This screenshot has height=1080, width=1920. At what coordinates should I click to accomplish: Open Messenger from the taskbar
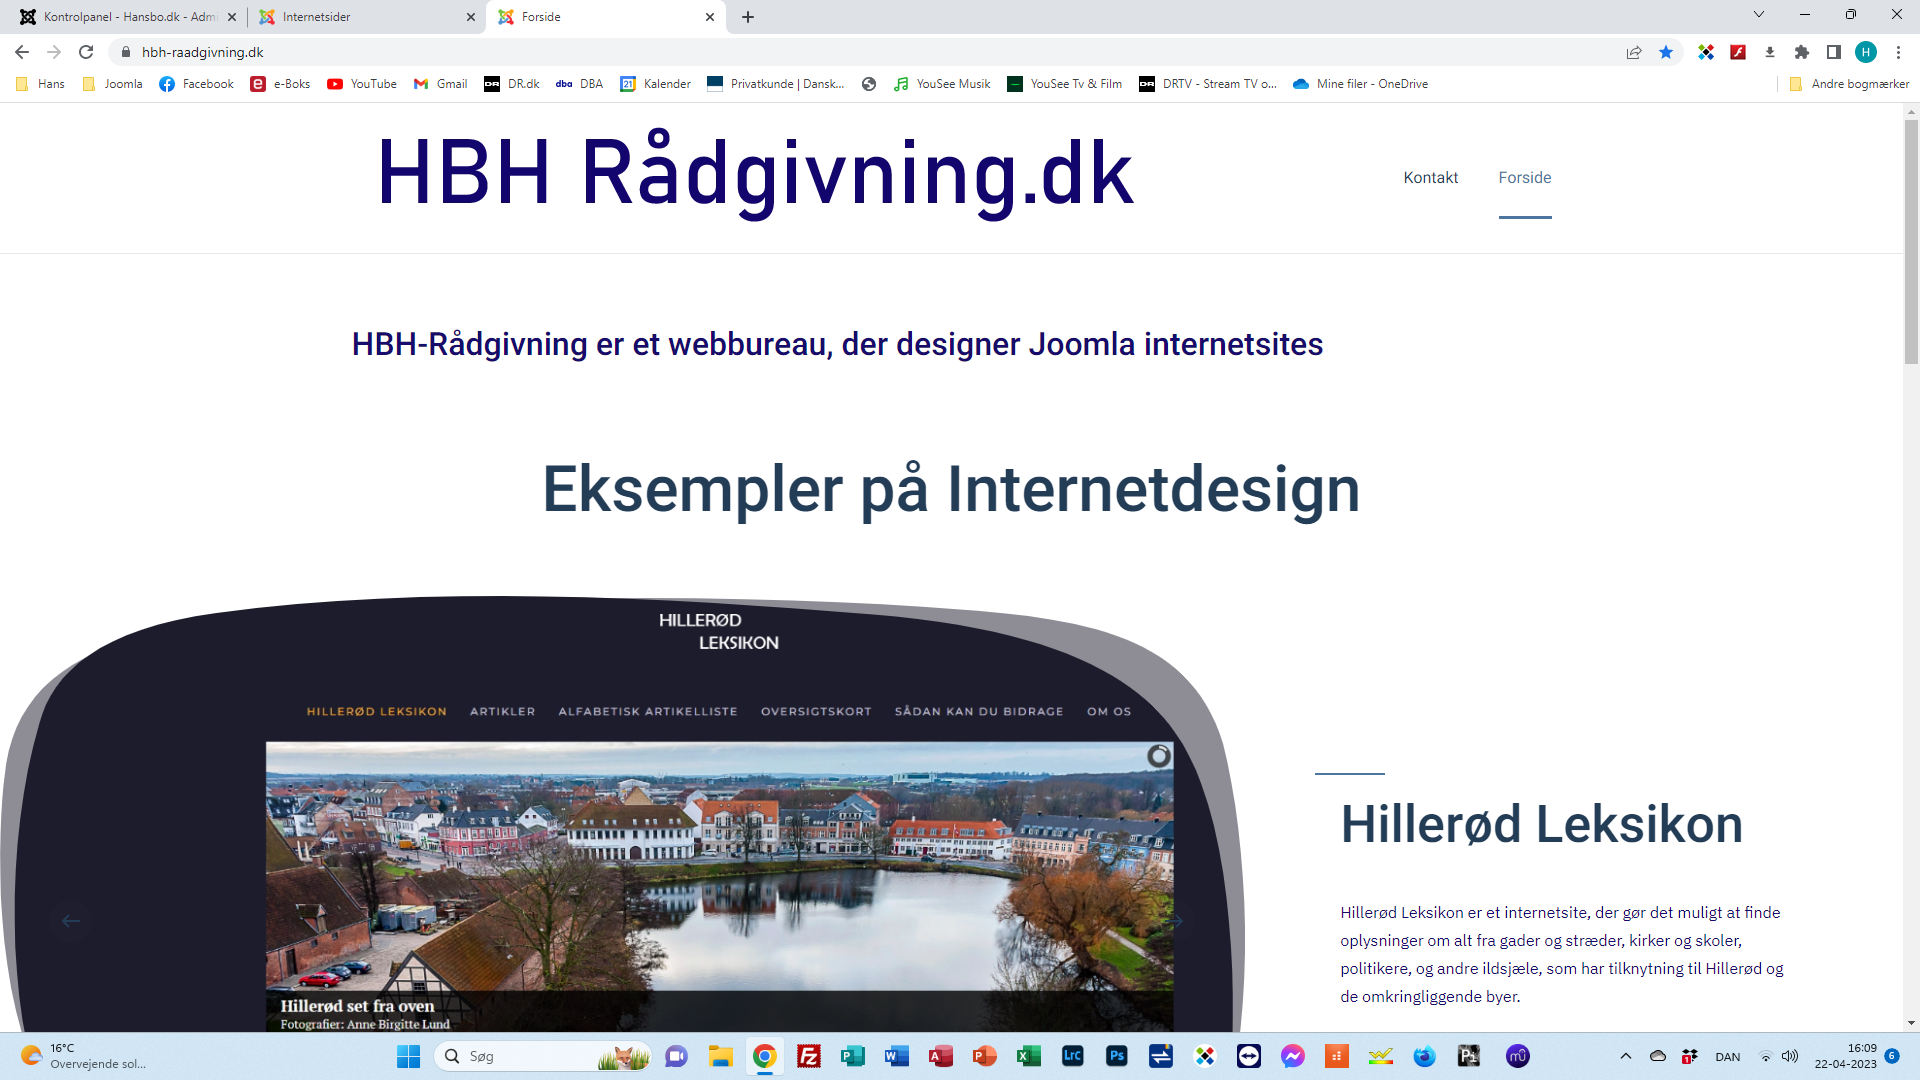point(1293,1056)
